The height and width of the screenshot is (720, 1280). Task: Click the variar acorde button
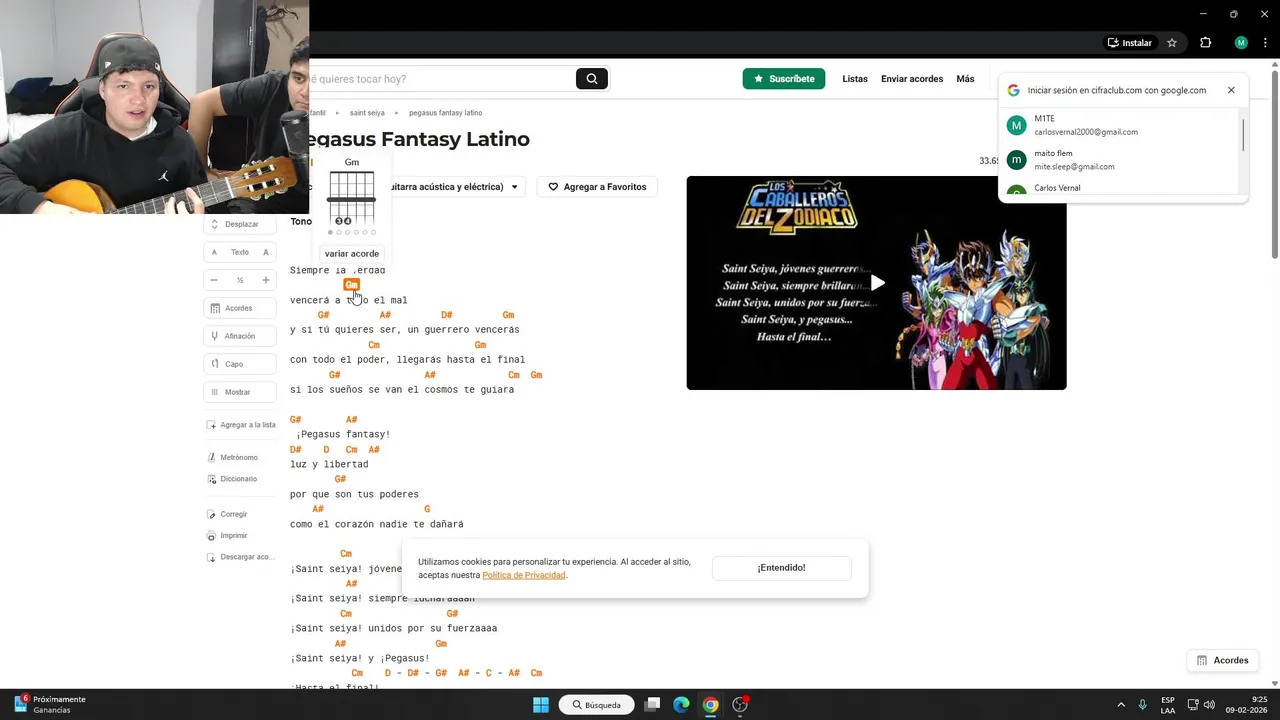click(x=352, y=254)
